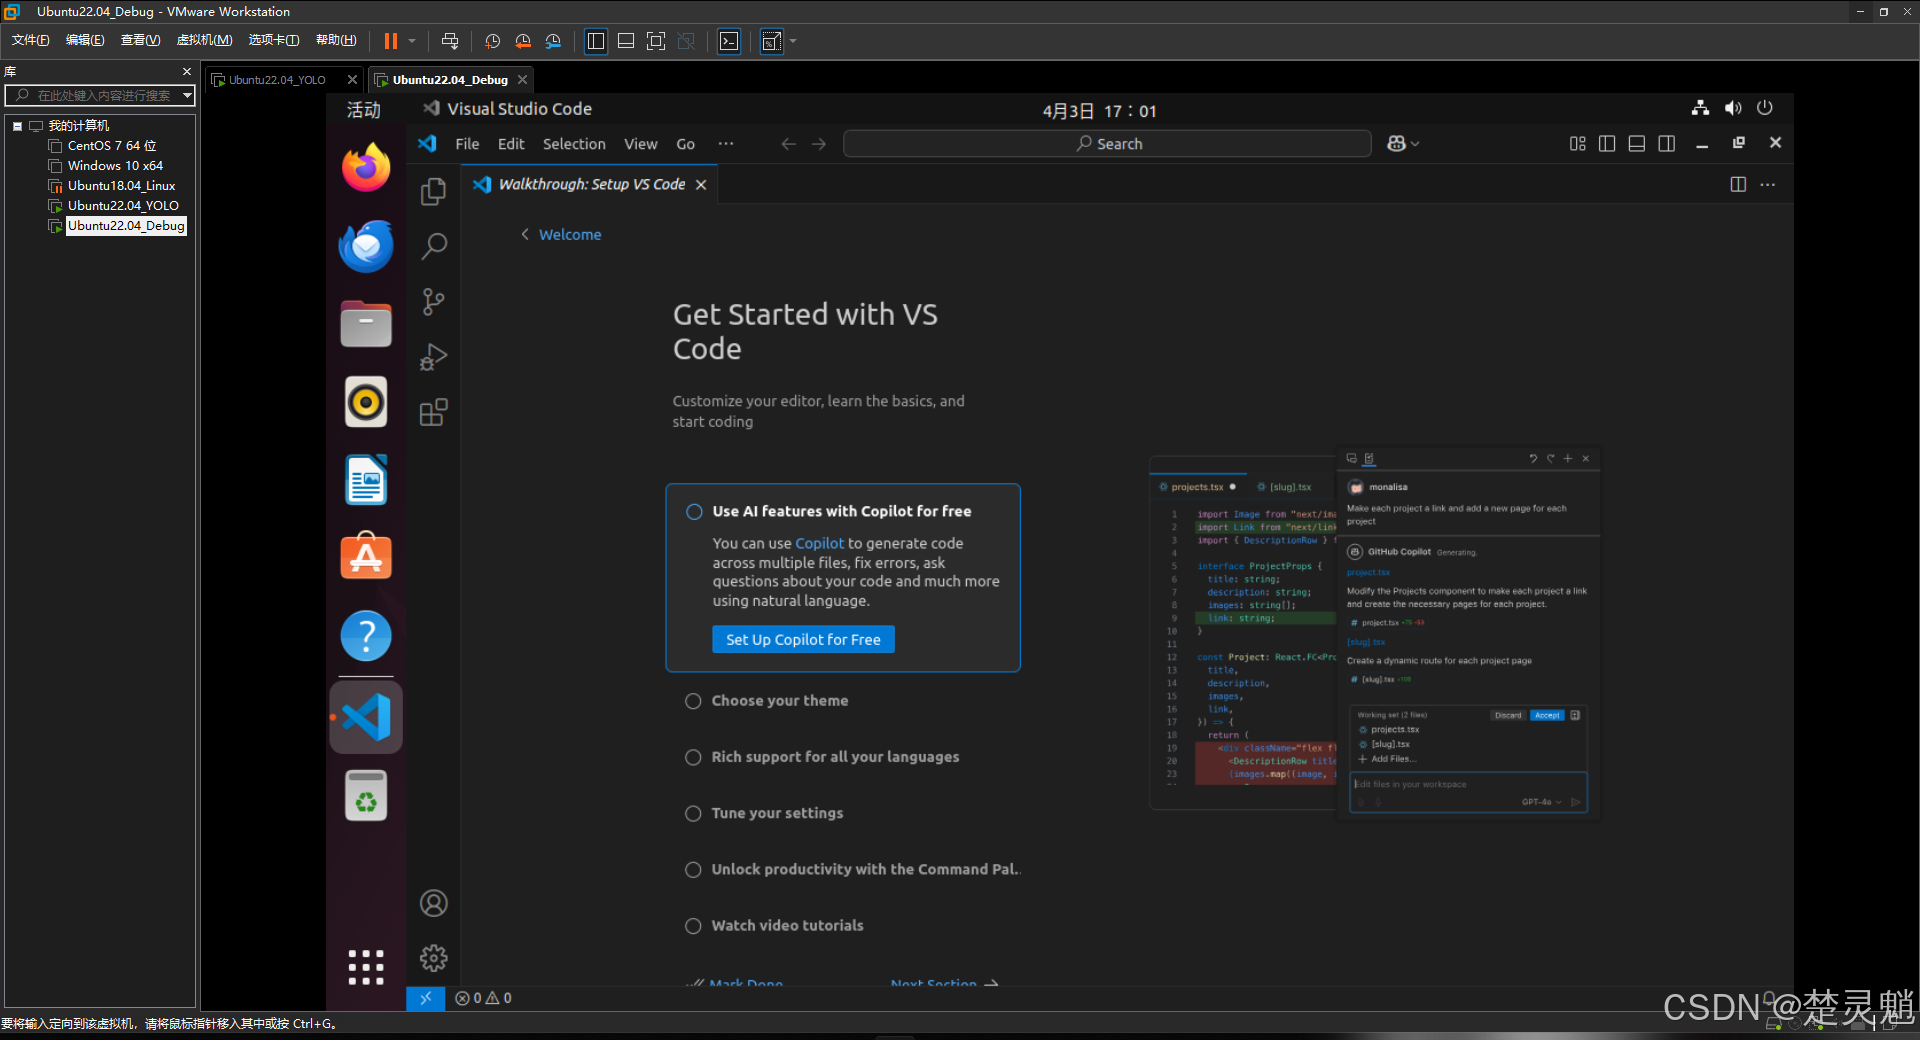Toggle the bottom panel visibility
The width and height of the screenshot is (1920, 1040).
pyautogui.click(x=1637, y=144)
